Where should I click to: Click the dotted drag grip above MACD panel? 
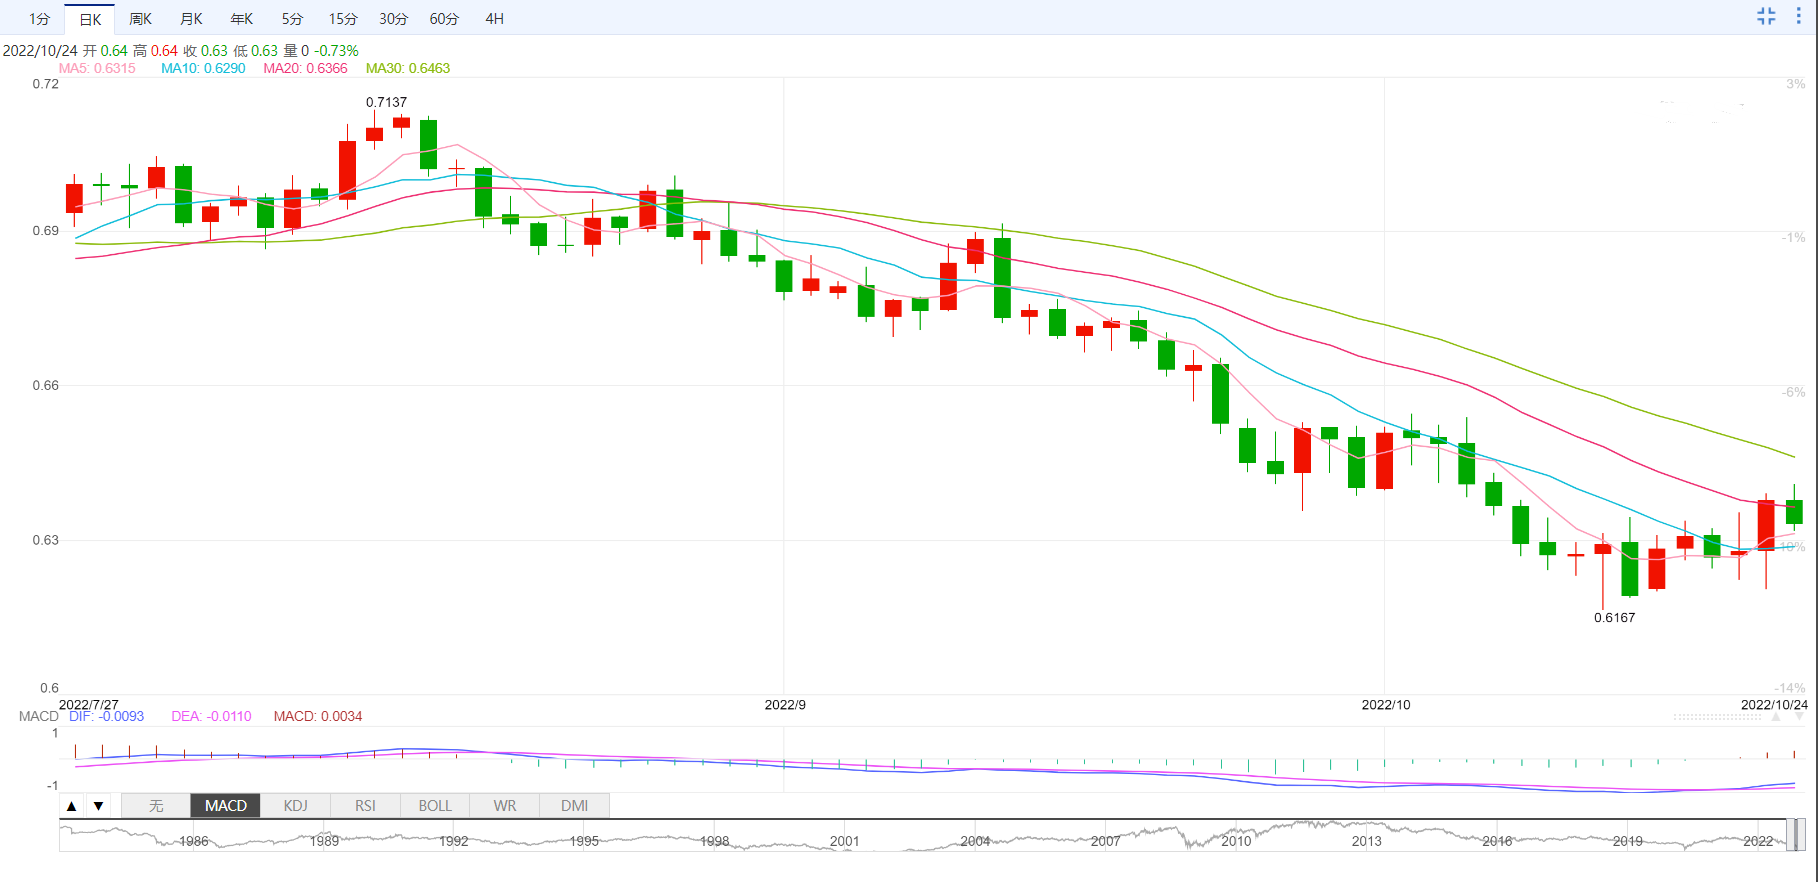(1718, 717)
